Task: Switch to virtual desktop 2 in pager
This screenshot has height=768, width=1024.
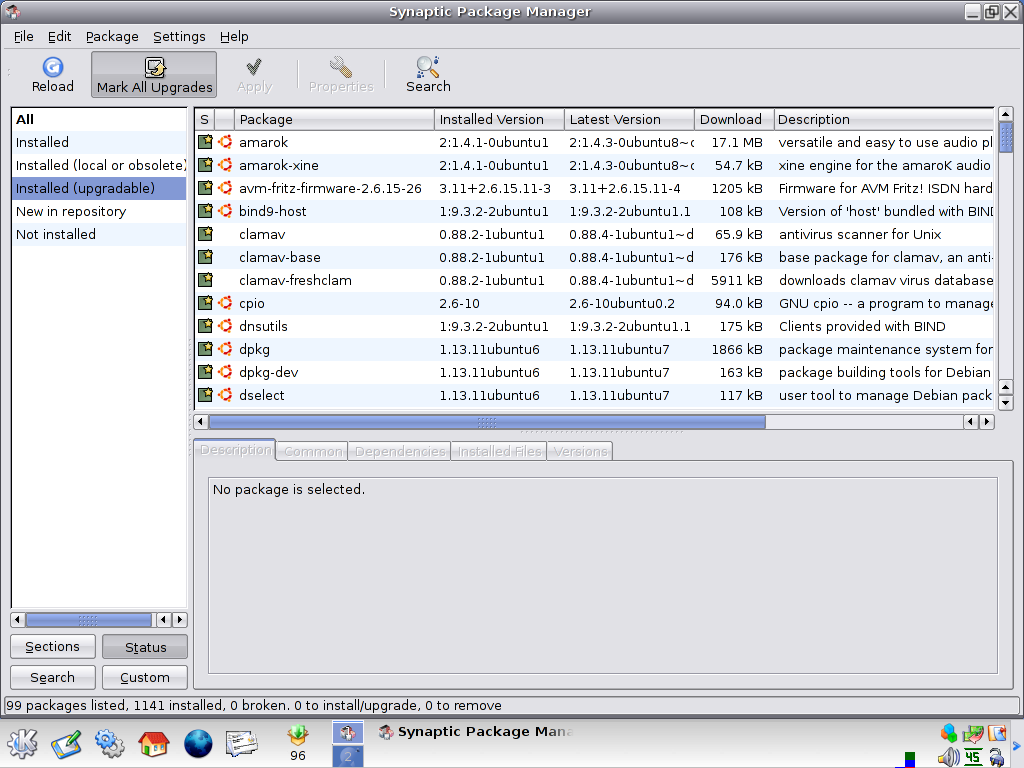Action: coord(347,756)
